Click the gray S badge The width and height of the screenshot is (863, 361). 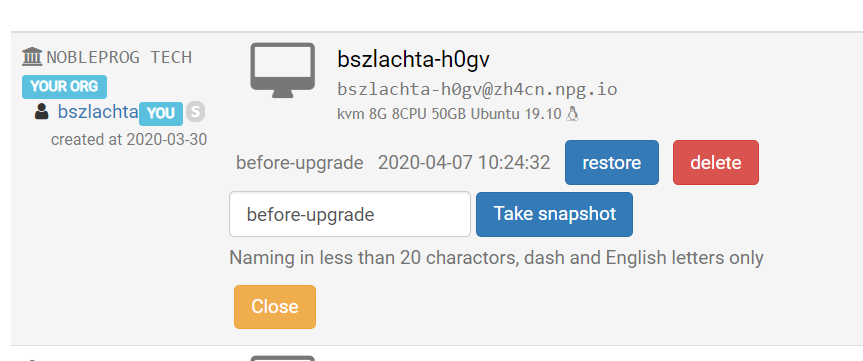pos(195,112)
